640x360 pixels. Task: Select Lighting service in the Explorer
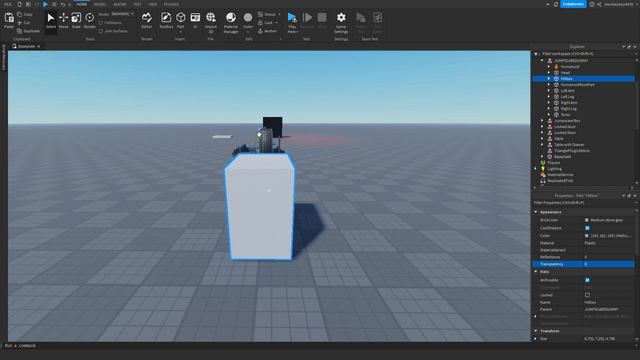tap(554, 169)
